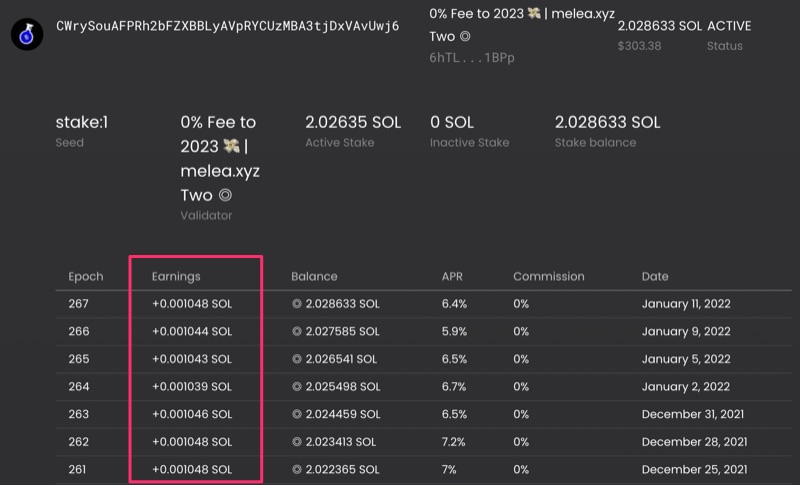The height and width of the screenshot is (485, 800).
Task: Click SOL icon beside 2.027585 balance row
Action: [296, 331]
